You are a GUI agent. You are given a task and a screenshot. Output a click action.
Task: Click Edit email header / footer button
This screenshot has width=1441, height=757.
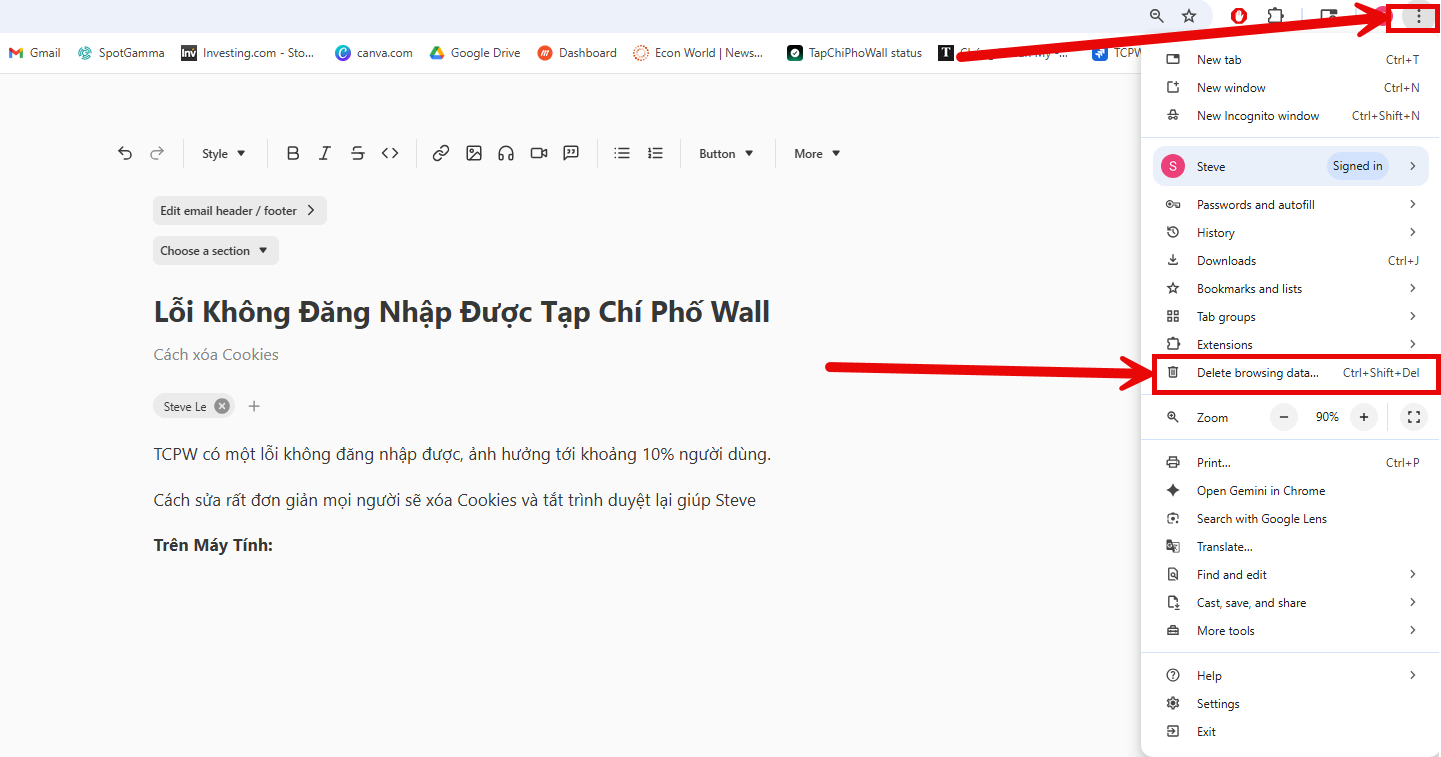[239, 211]
